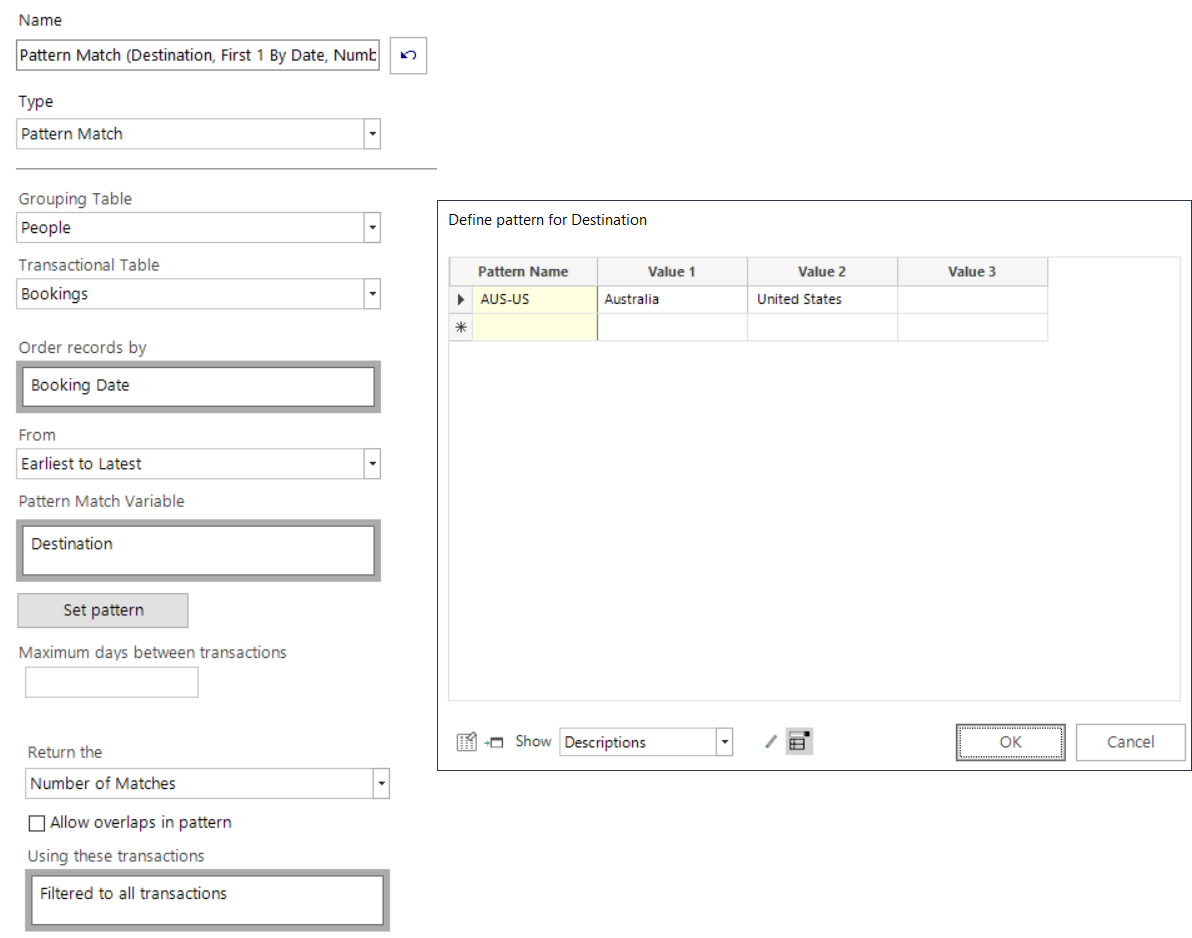Click the Set pattern button
Viewport: 1192px width, 938px height.
(x=103, y=610)
